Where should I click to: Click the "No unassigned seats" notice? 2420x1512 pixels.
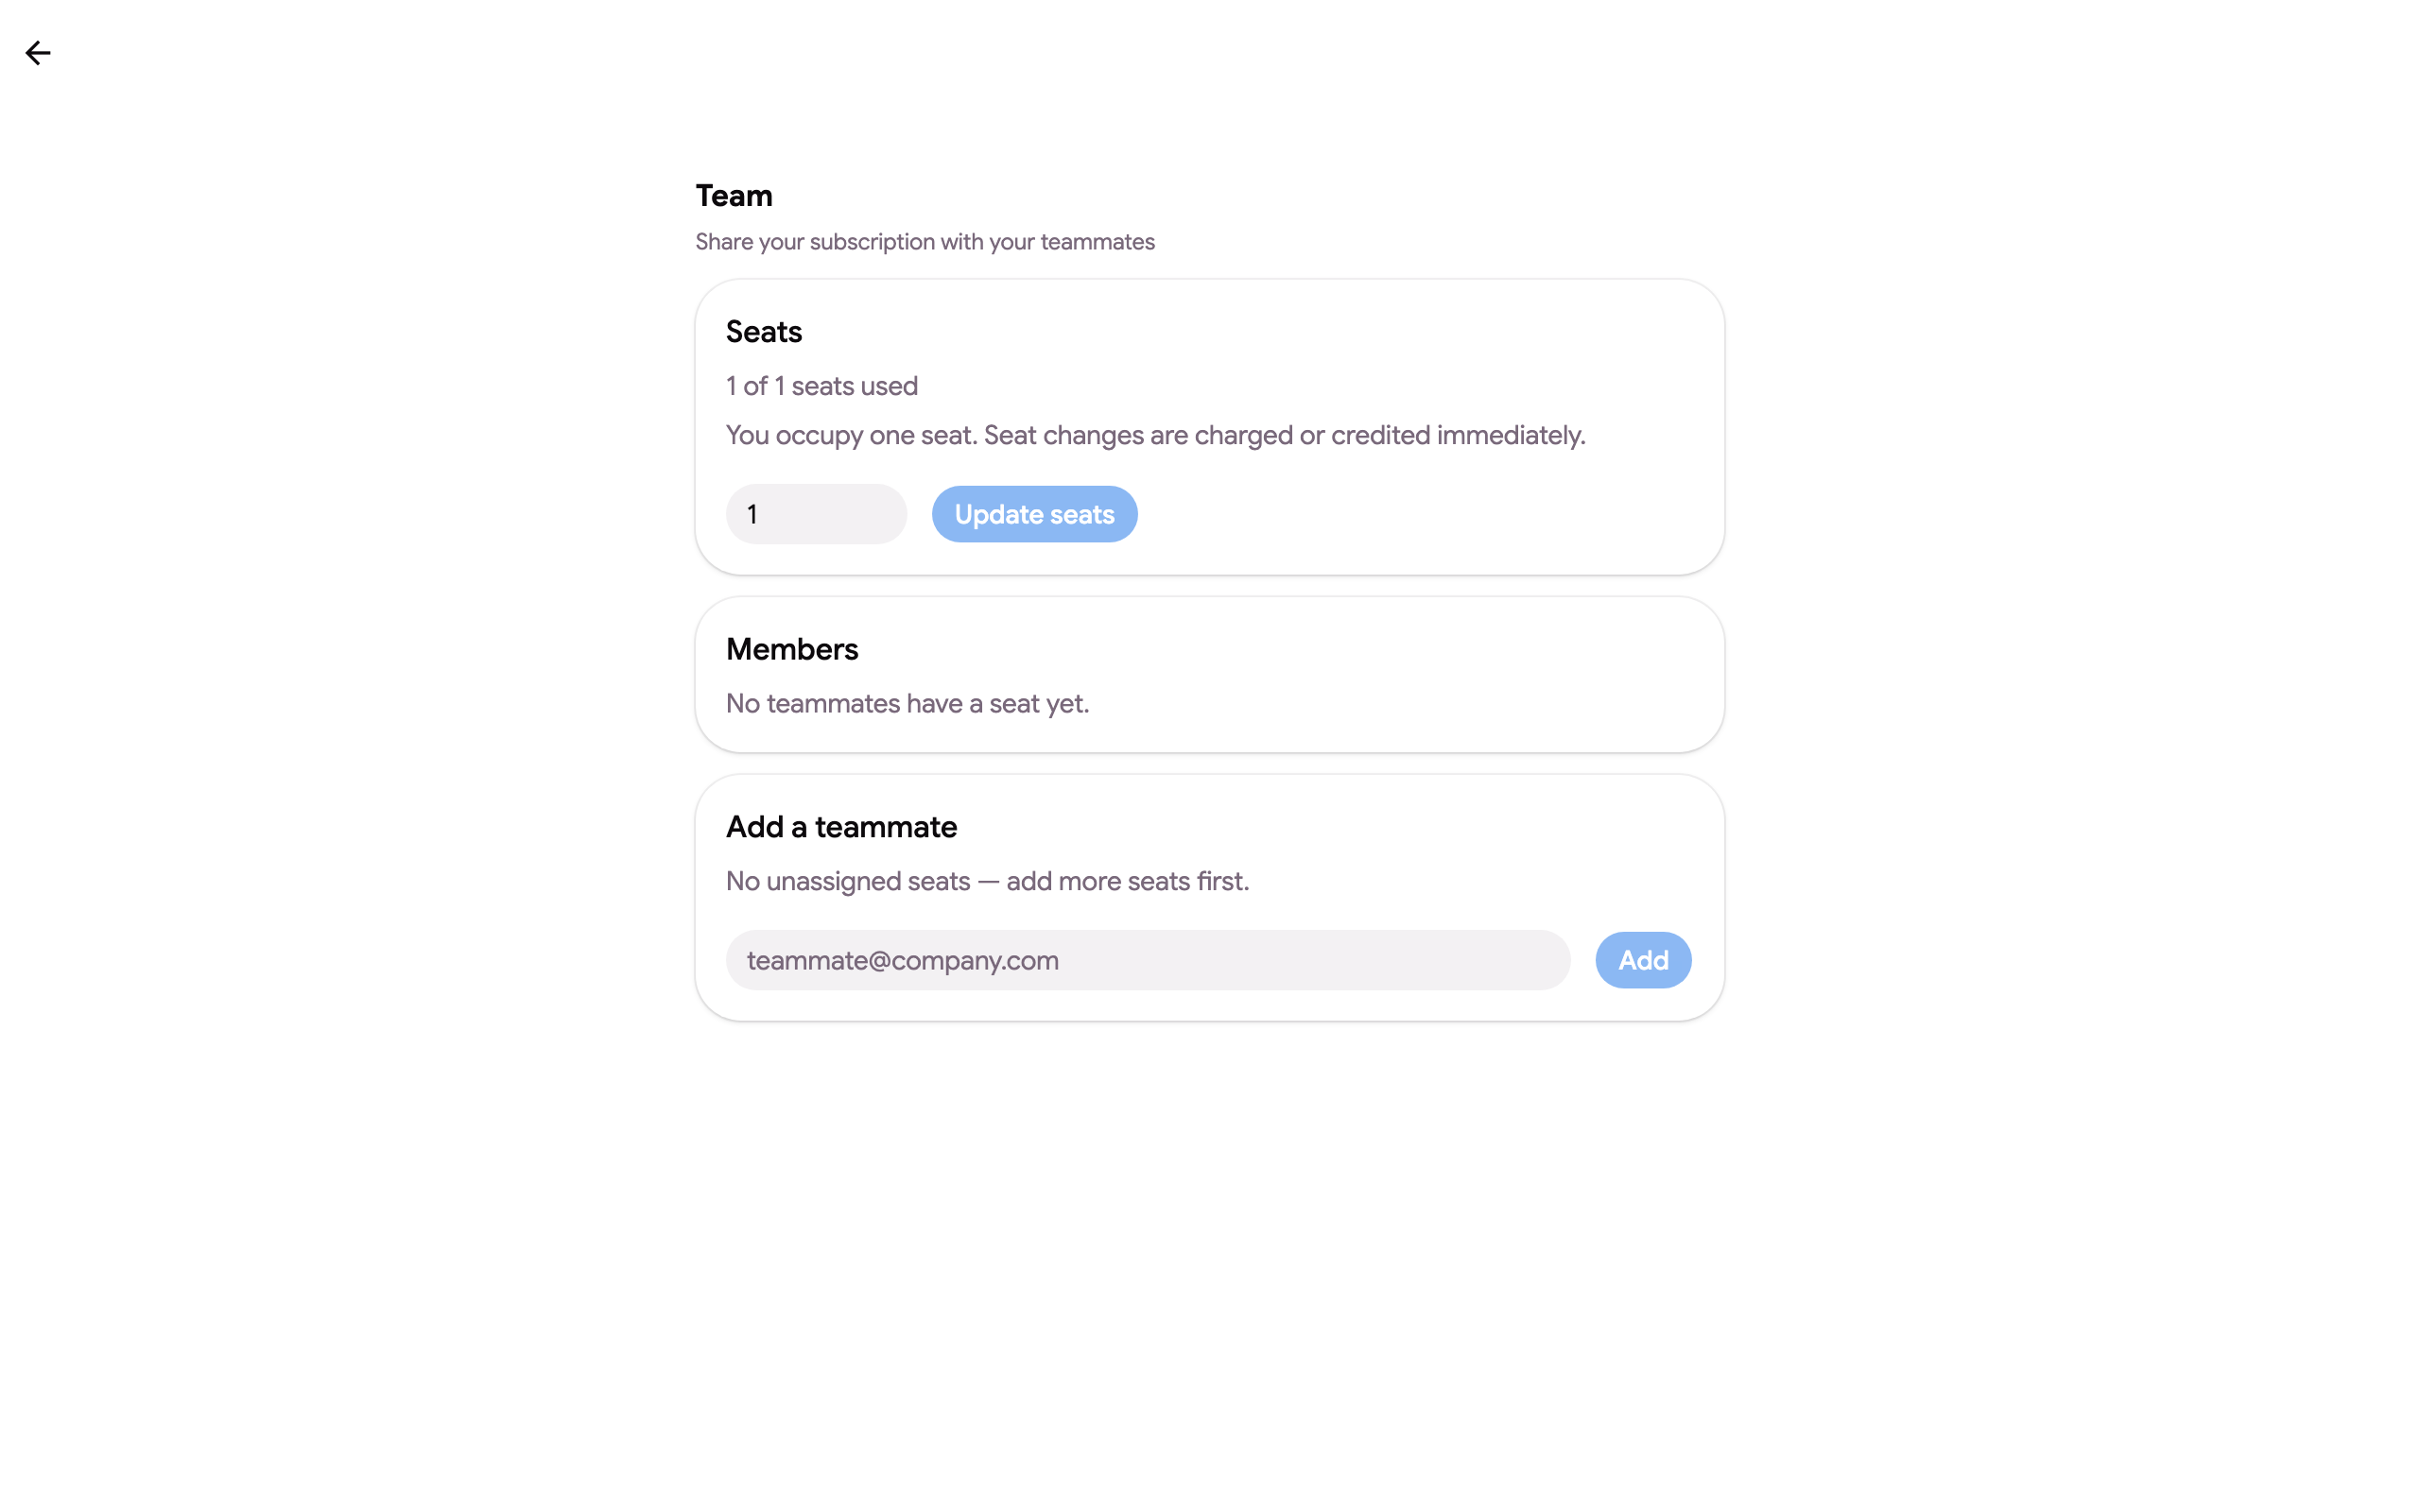pos(848,882)
